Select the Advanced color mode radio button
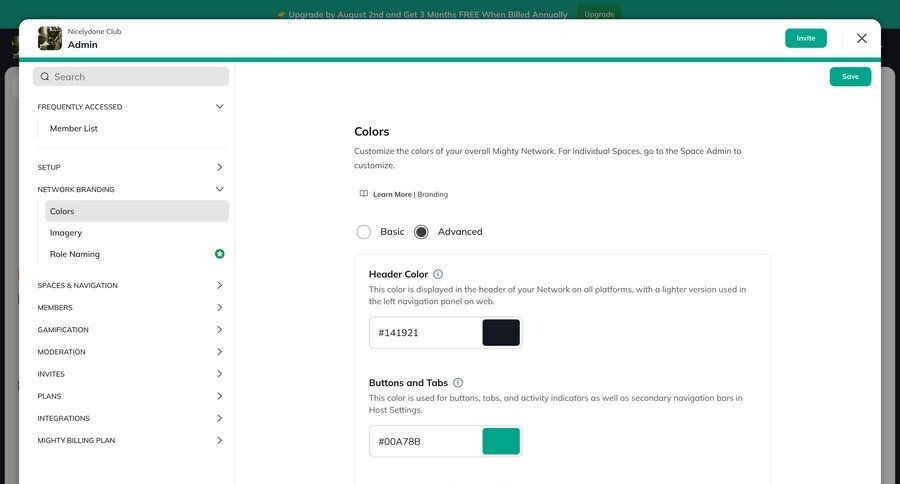 click(x=421, y=232)
